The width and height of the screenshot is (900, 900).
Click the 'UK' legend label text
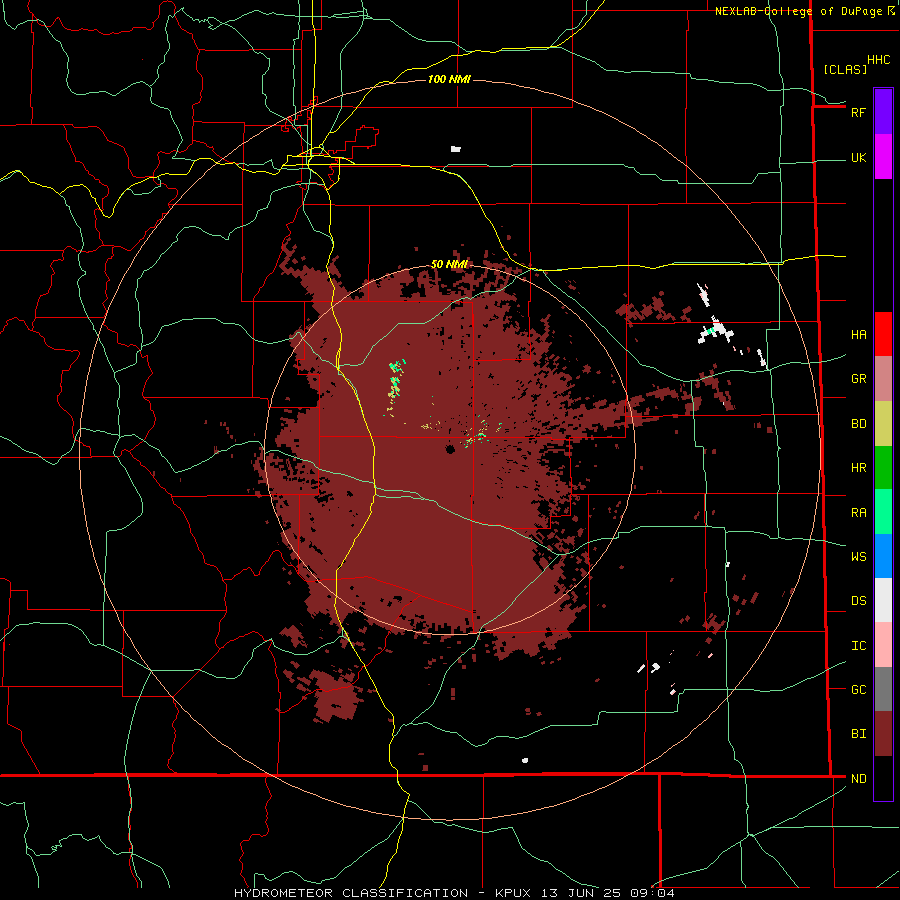pos(858,157)
